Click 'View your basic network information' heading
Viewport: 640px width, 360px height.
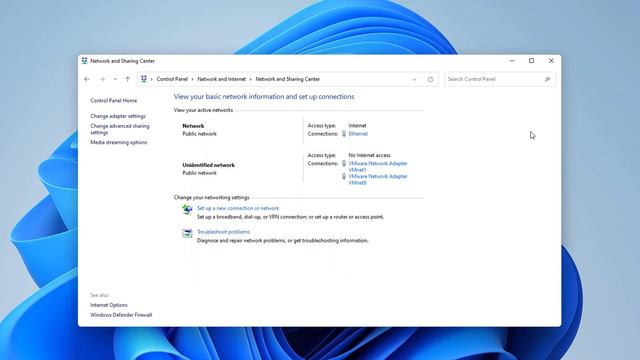[x=264, y=97]
